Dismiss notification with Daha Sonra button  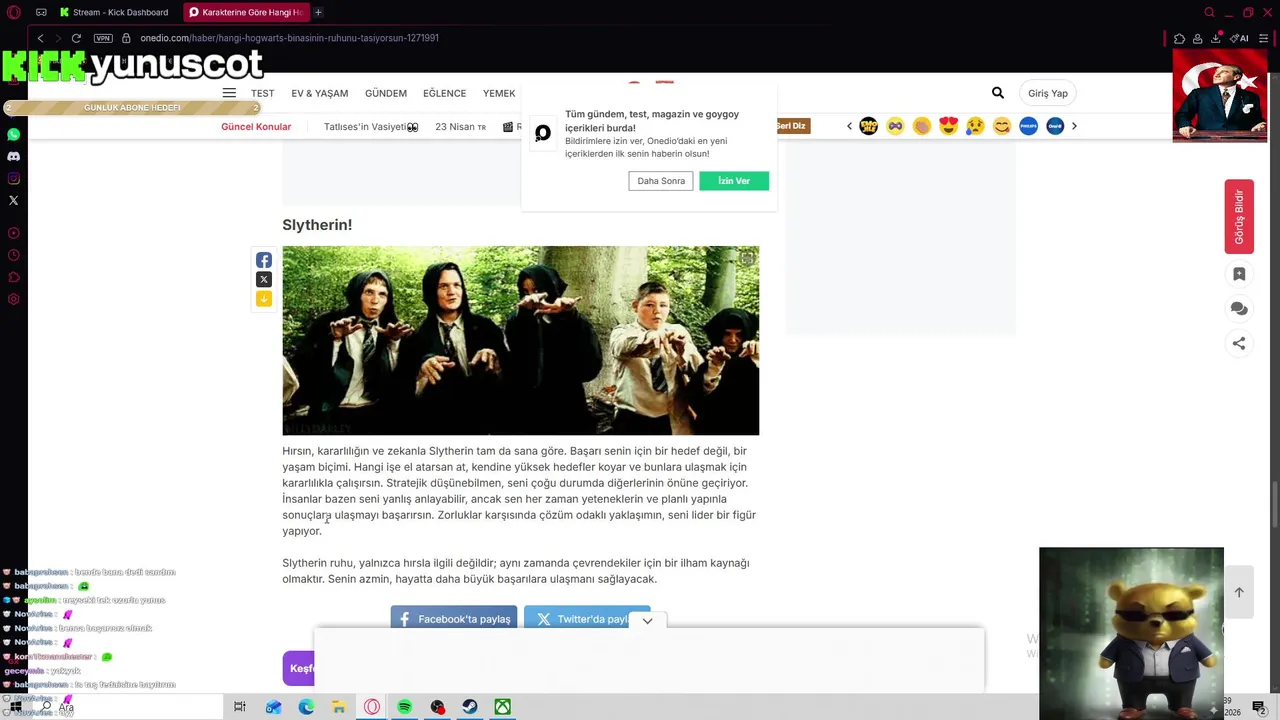point(661,181)
